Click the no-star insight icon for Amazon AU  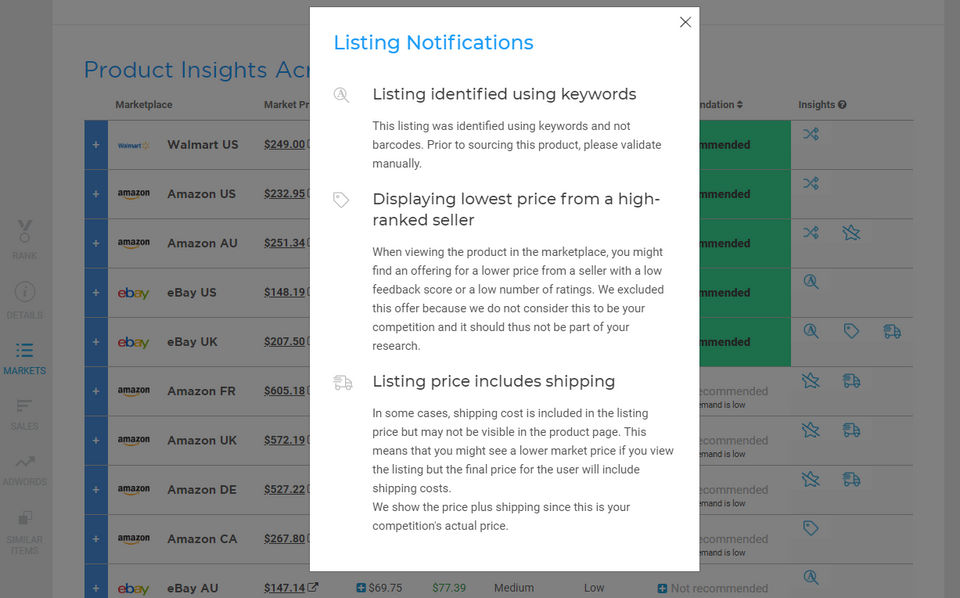point(851,233)
